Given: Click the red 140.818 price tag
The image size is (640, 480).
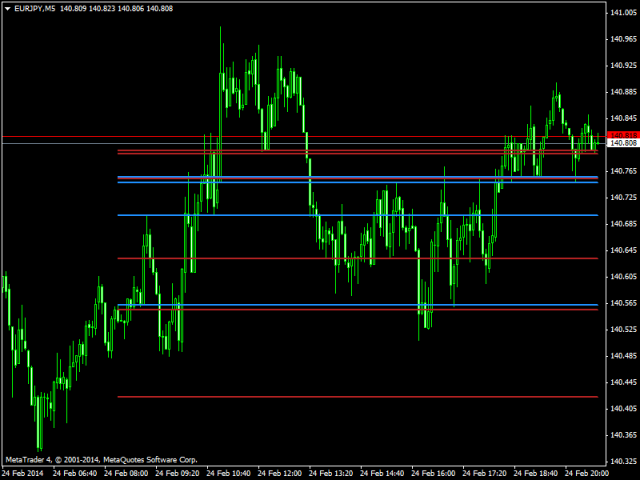Looking at the screenshot, I should (x=623, y=135).
